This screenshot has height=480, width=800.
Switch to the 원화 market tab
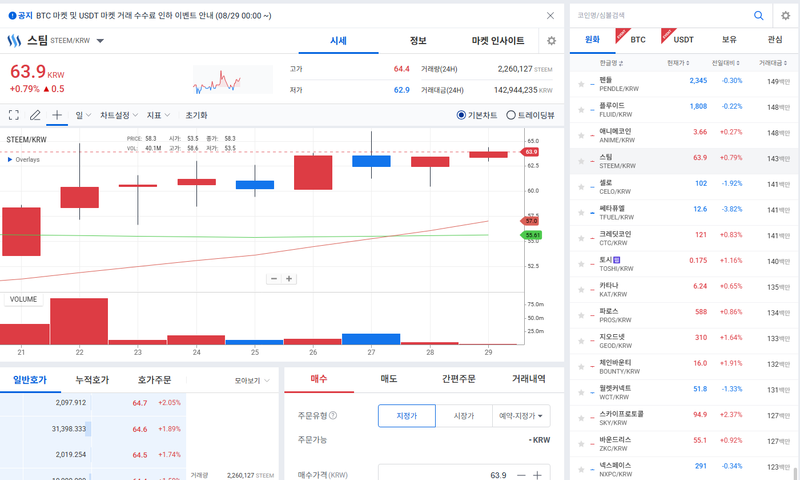[592, 40]
